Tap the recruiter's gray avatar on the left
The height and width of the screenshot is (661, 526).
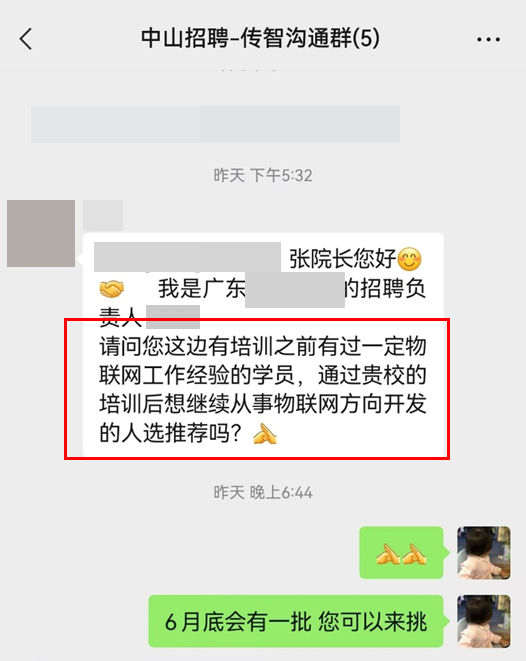pos(41,233)
